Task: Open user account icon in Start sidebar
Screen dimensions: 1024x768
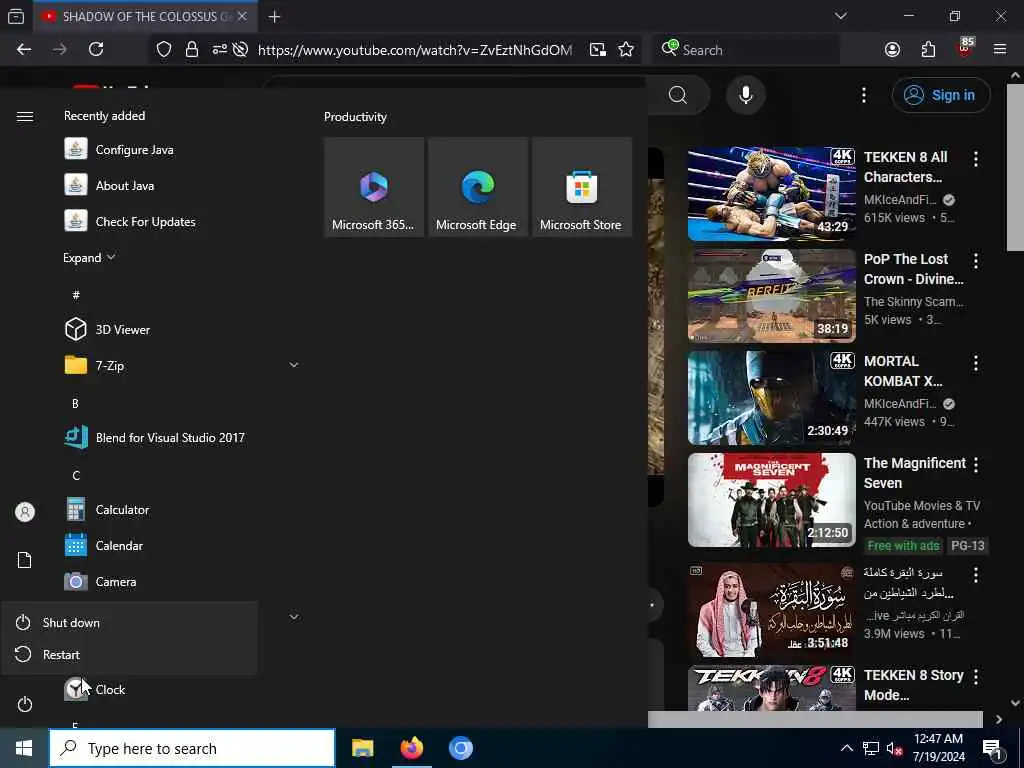Action: click(x=25, y=512)
